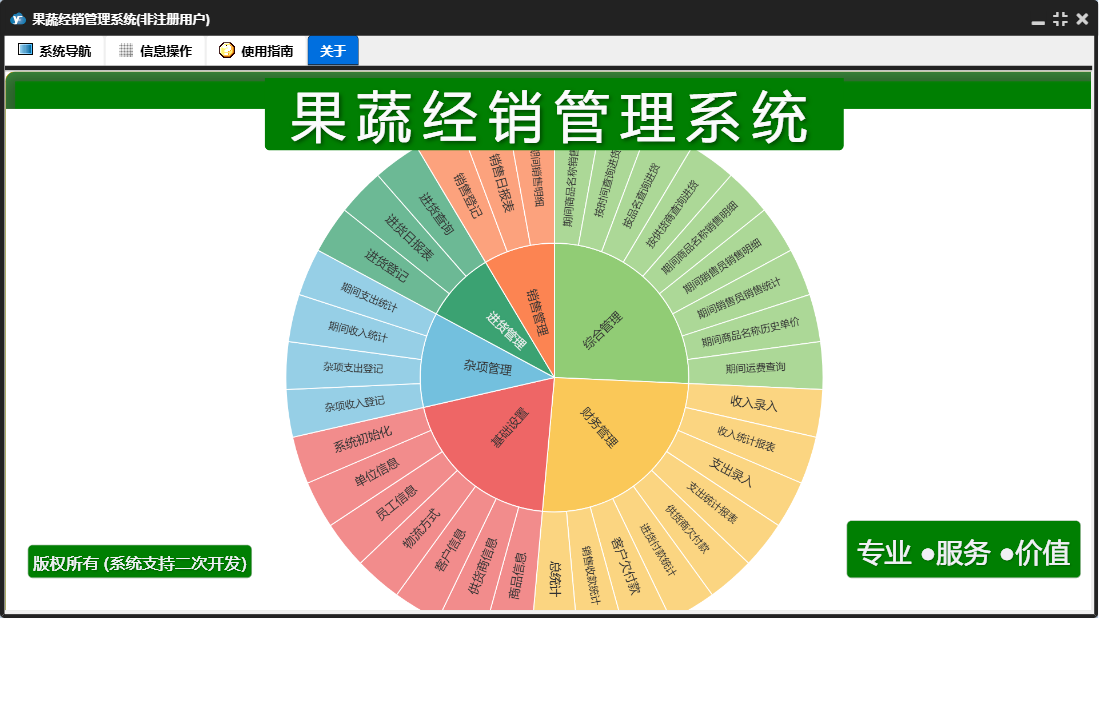Select the 客户信息 segment
Viewport: 1099px width, 723px height.
click(449, 550)
